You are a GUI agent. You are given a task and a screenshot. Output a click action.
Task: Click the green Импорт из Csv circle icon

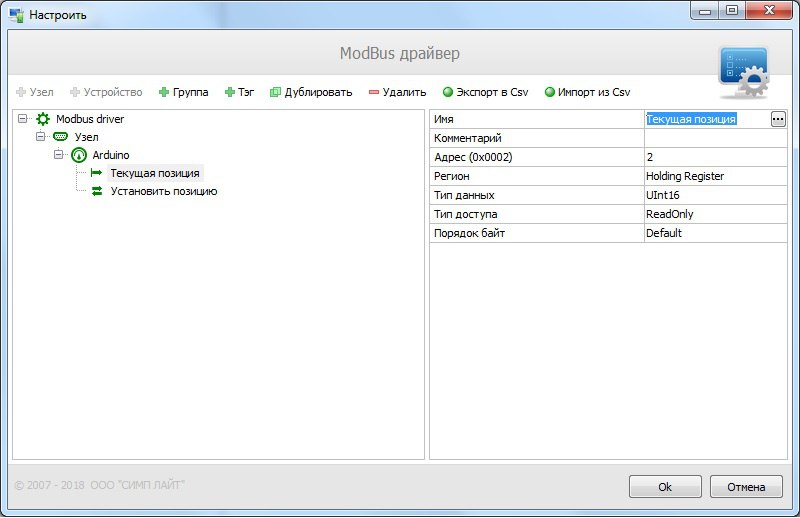pyautogui.click(x=549, y=92)
